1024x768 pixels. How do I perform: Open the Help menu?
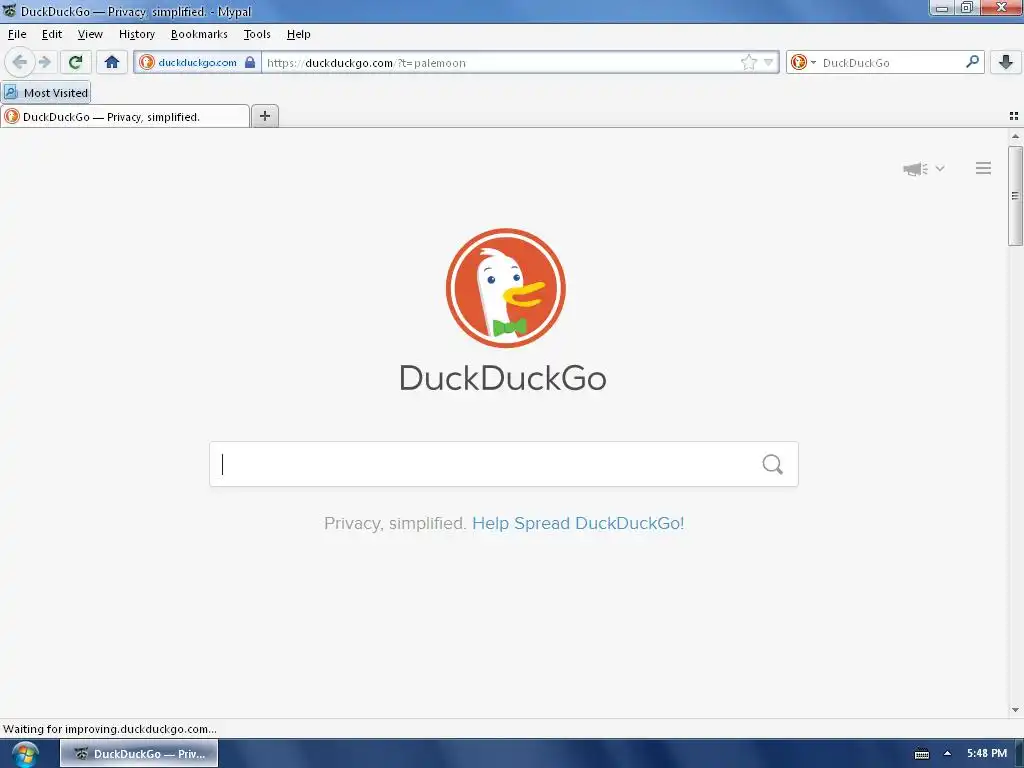[x=298, y=34]
